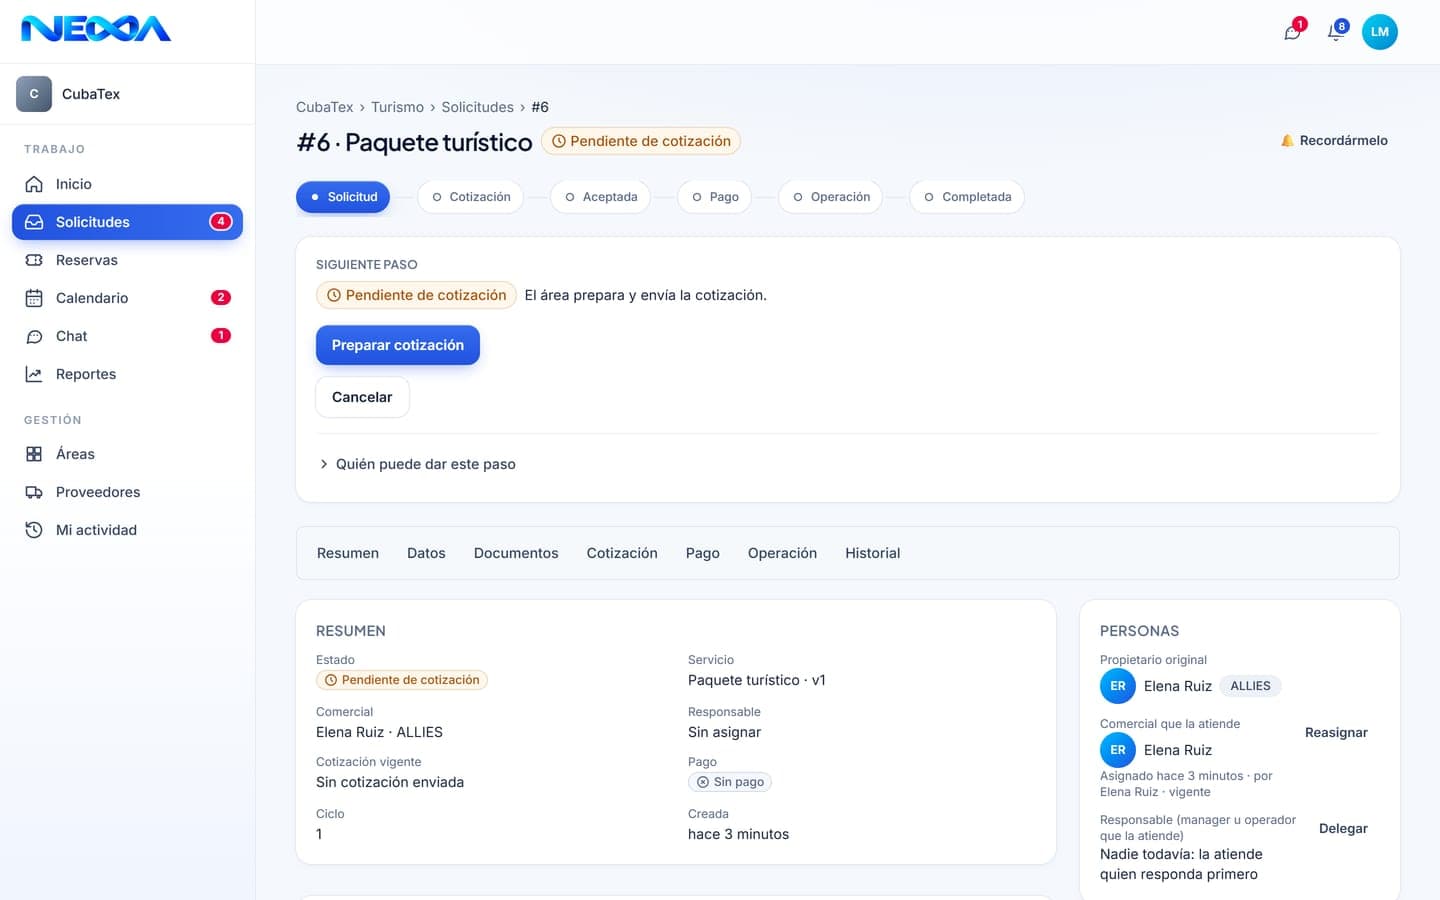
Task: Go to Solicitudes in breadcrumb
Action: (477, 107)
